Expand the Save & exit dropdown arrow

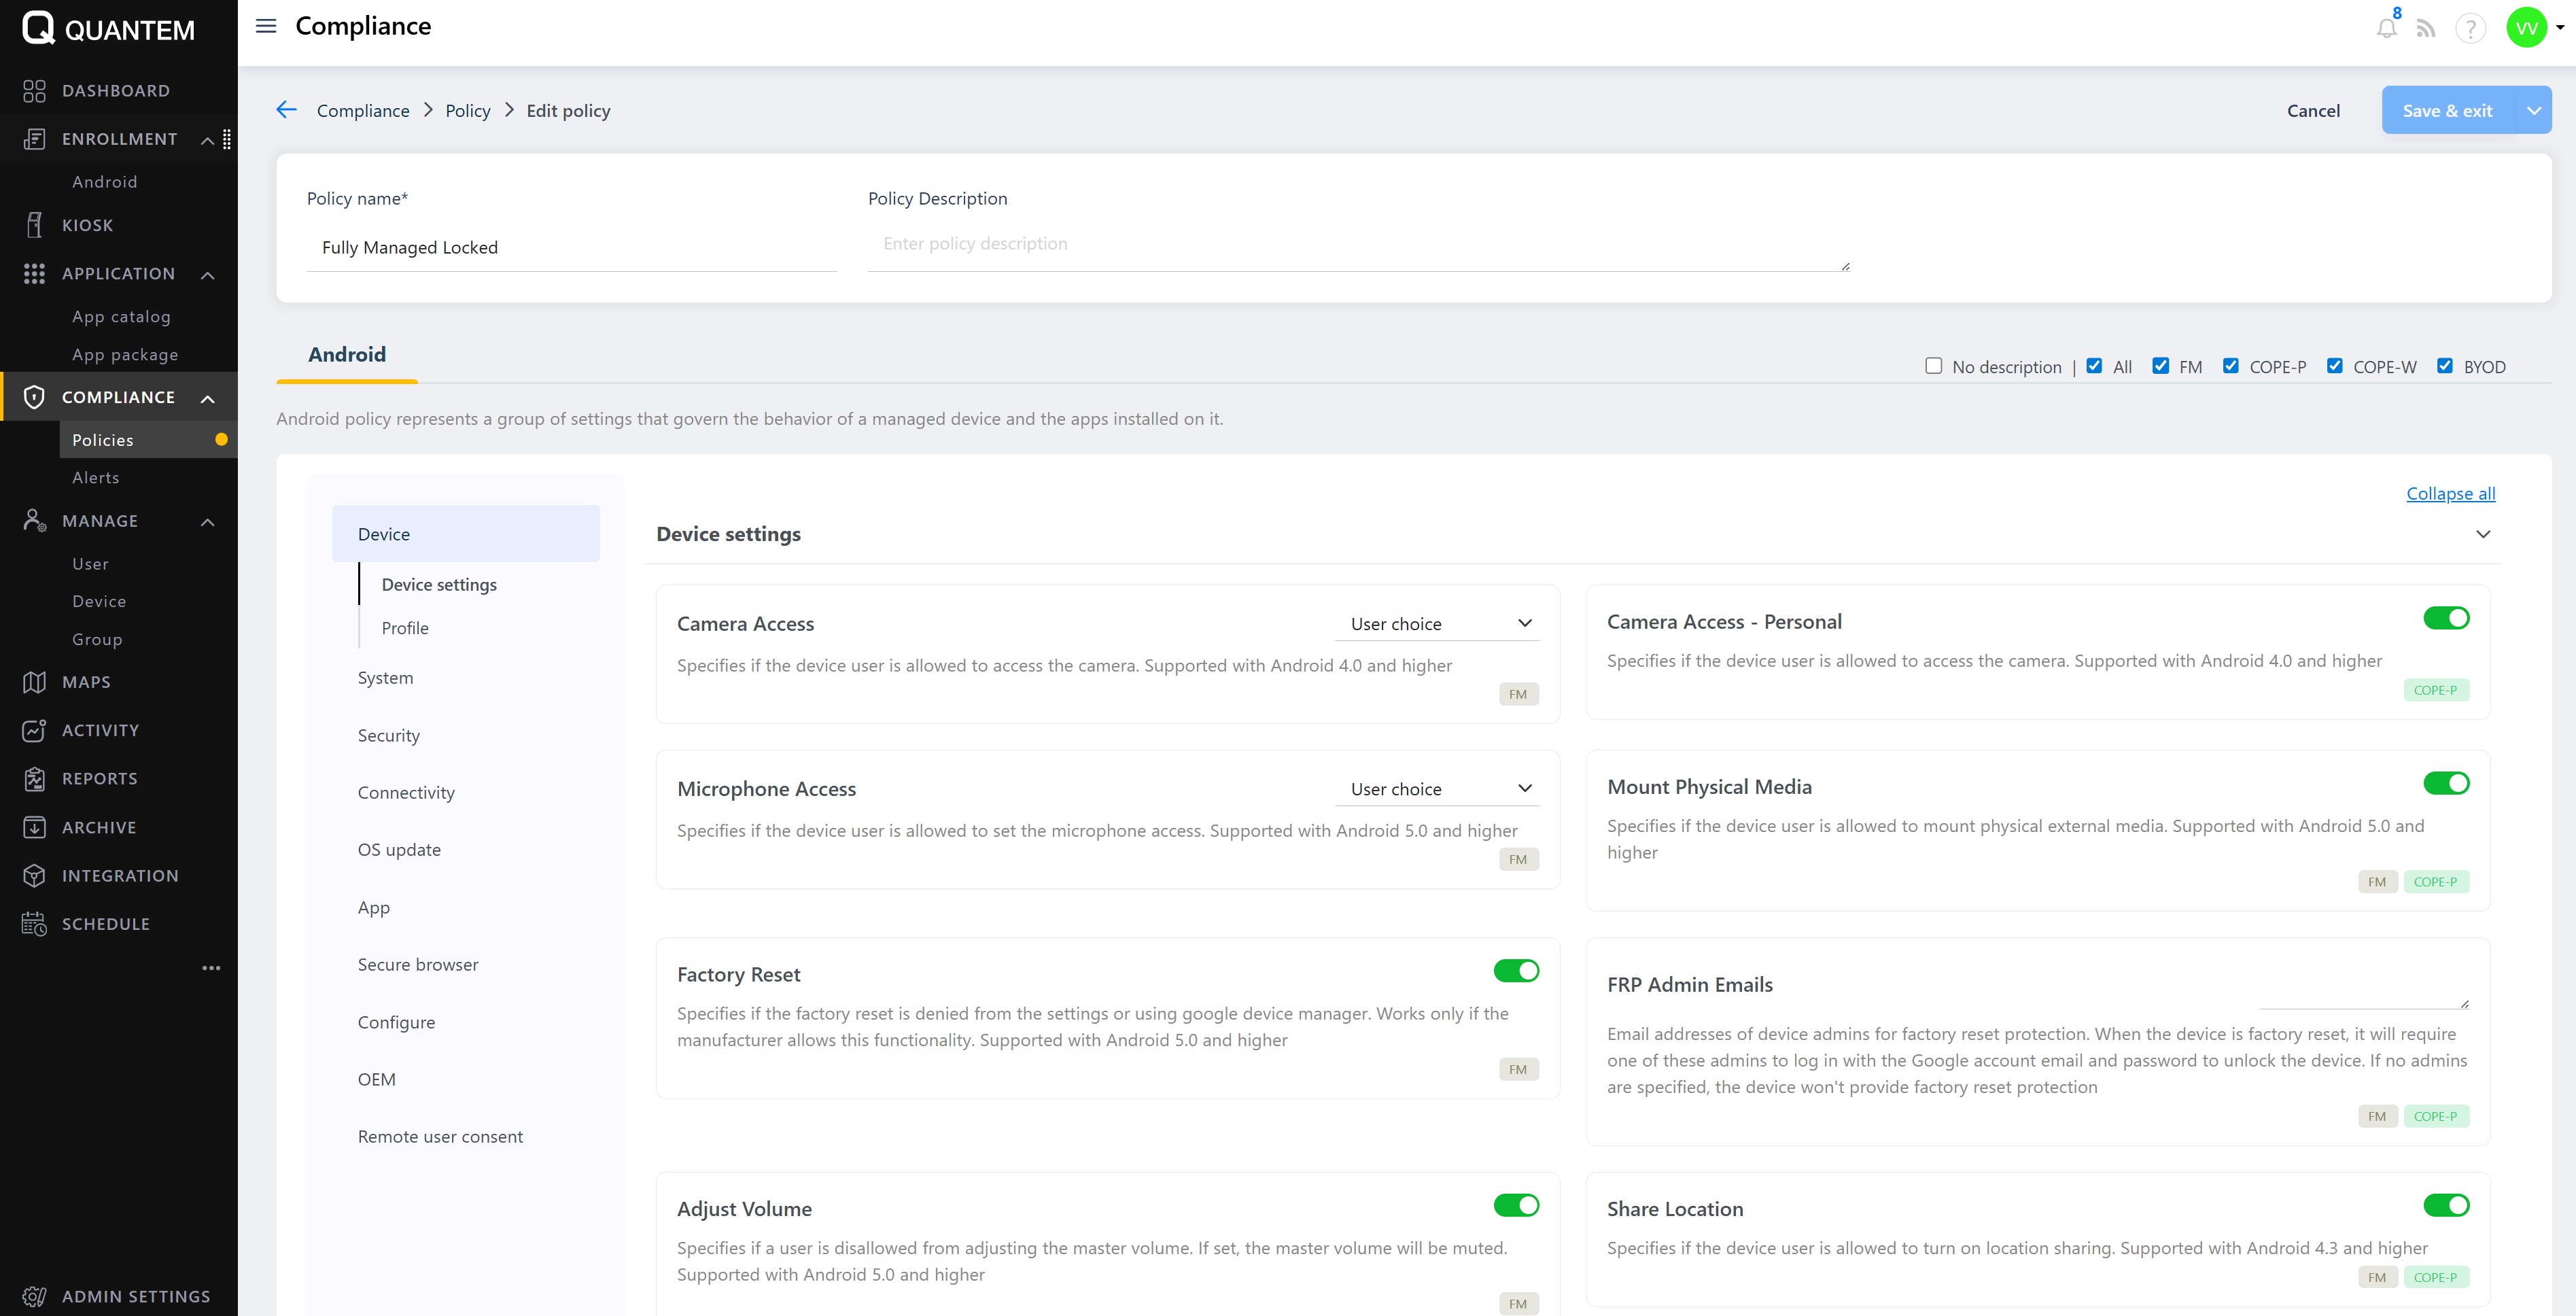[2533, 110]
